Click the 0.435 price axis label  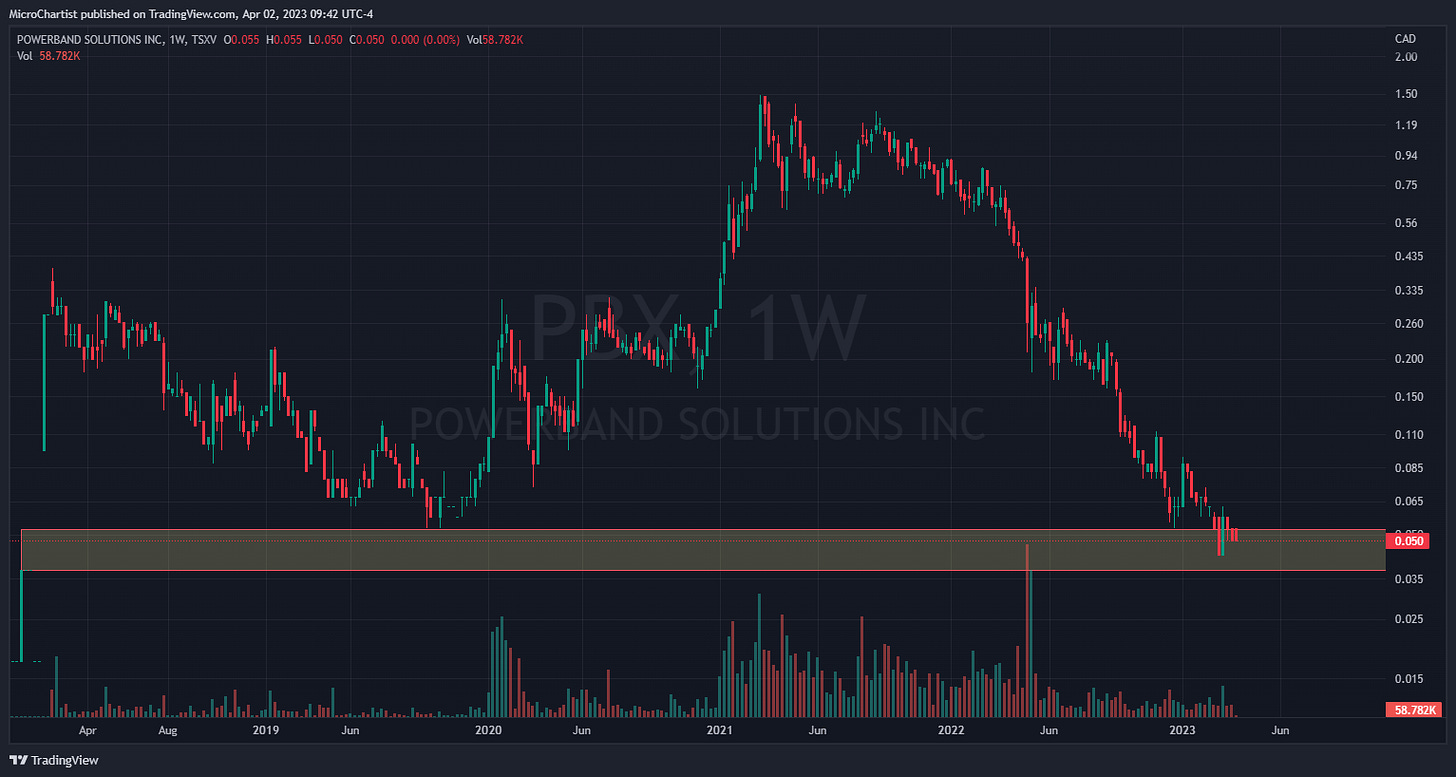point(1409,257)
